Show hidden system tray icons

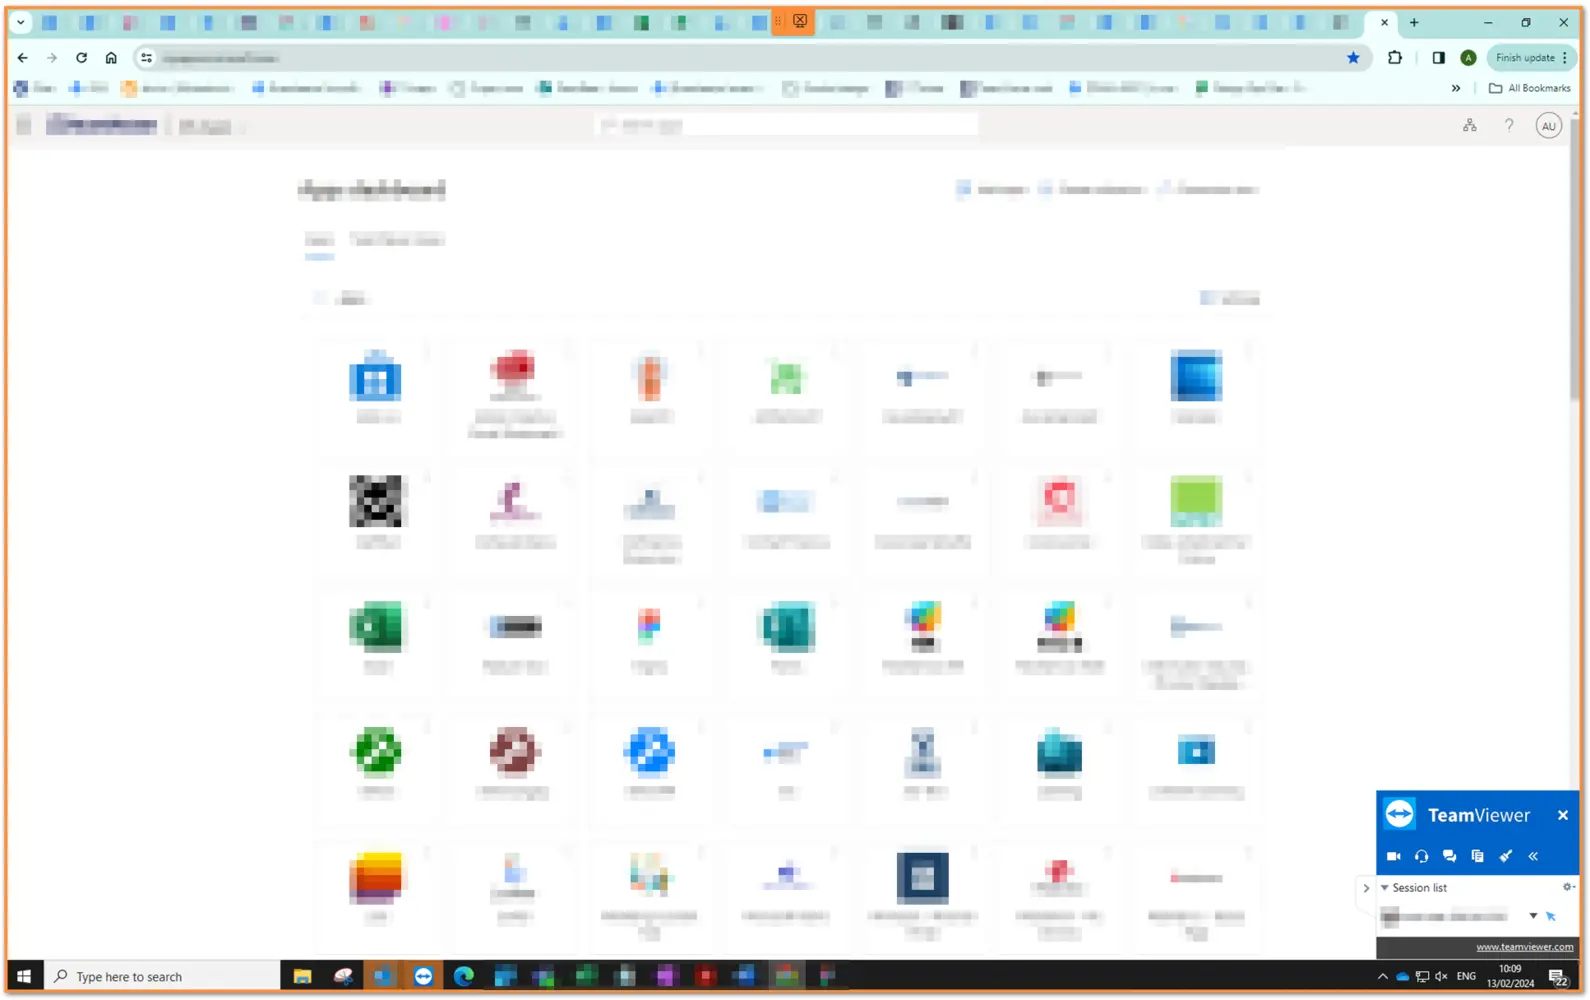click(1383, 976)
